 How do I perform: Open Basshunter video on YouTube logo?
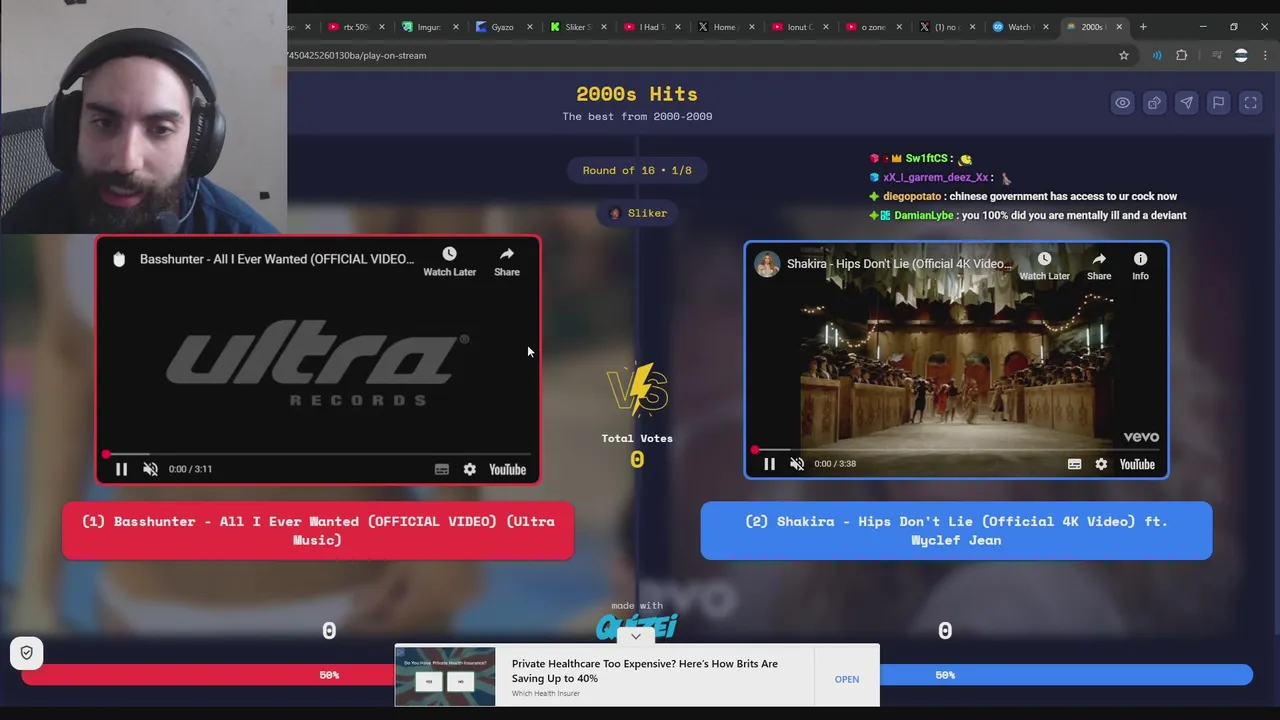coord(507,469)
